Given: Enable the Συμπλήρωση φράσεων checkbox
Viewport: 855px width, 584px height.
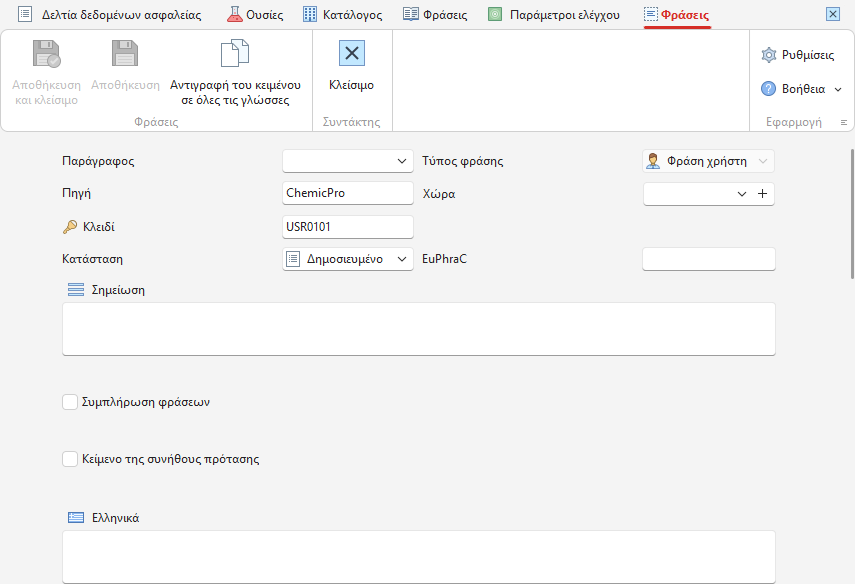Looking at the screenshot, I should [70, 402].
